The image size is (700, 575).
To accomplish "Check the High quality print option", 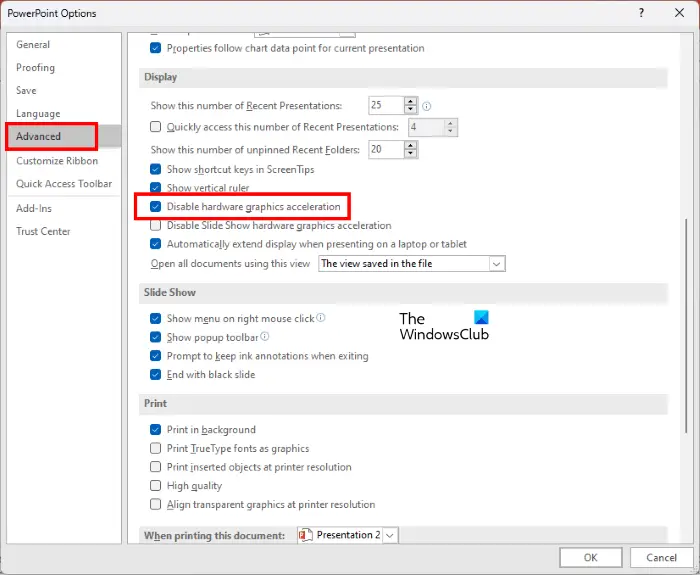I will click(x=155, y=486).
